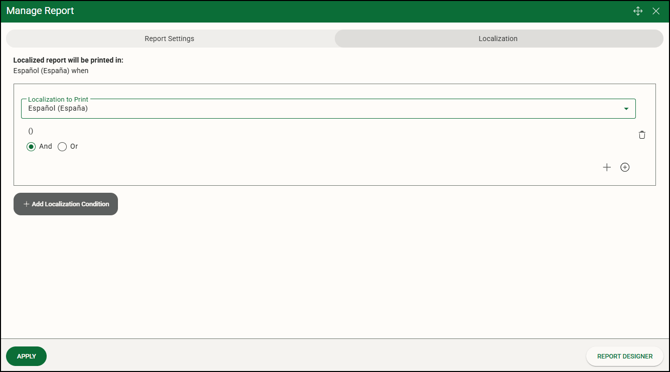The width and height of the screenshot is (670, 372).
Task: Switch to the Localization tab
Action: tap(498, 38)
